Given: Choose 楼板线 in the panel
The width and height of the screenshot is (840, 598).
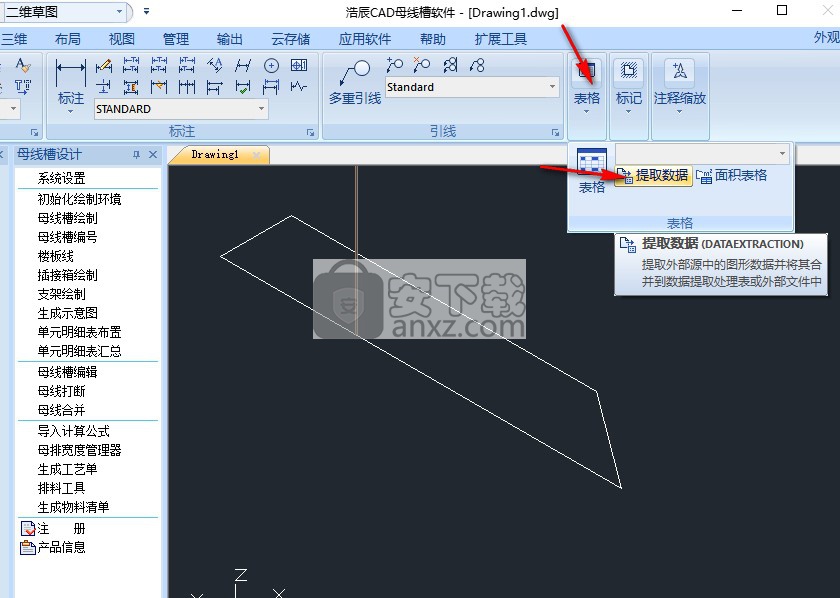Looking at the screenshot, I should (x=55, y=256).
